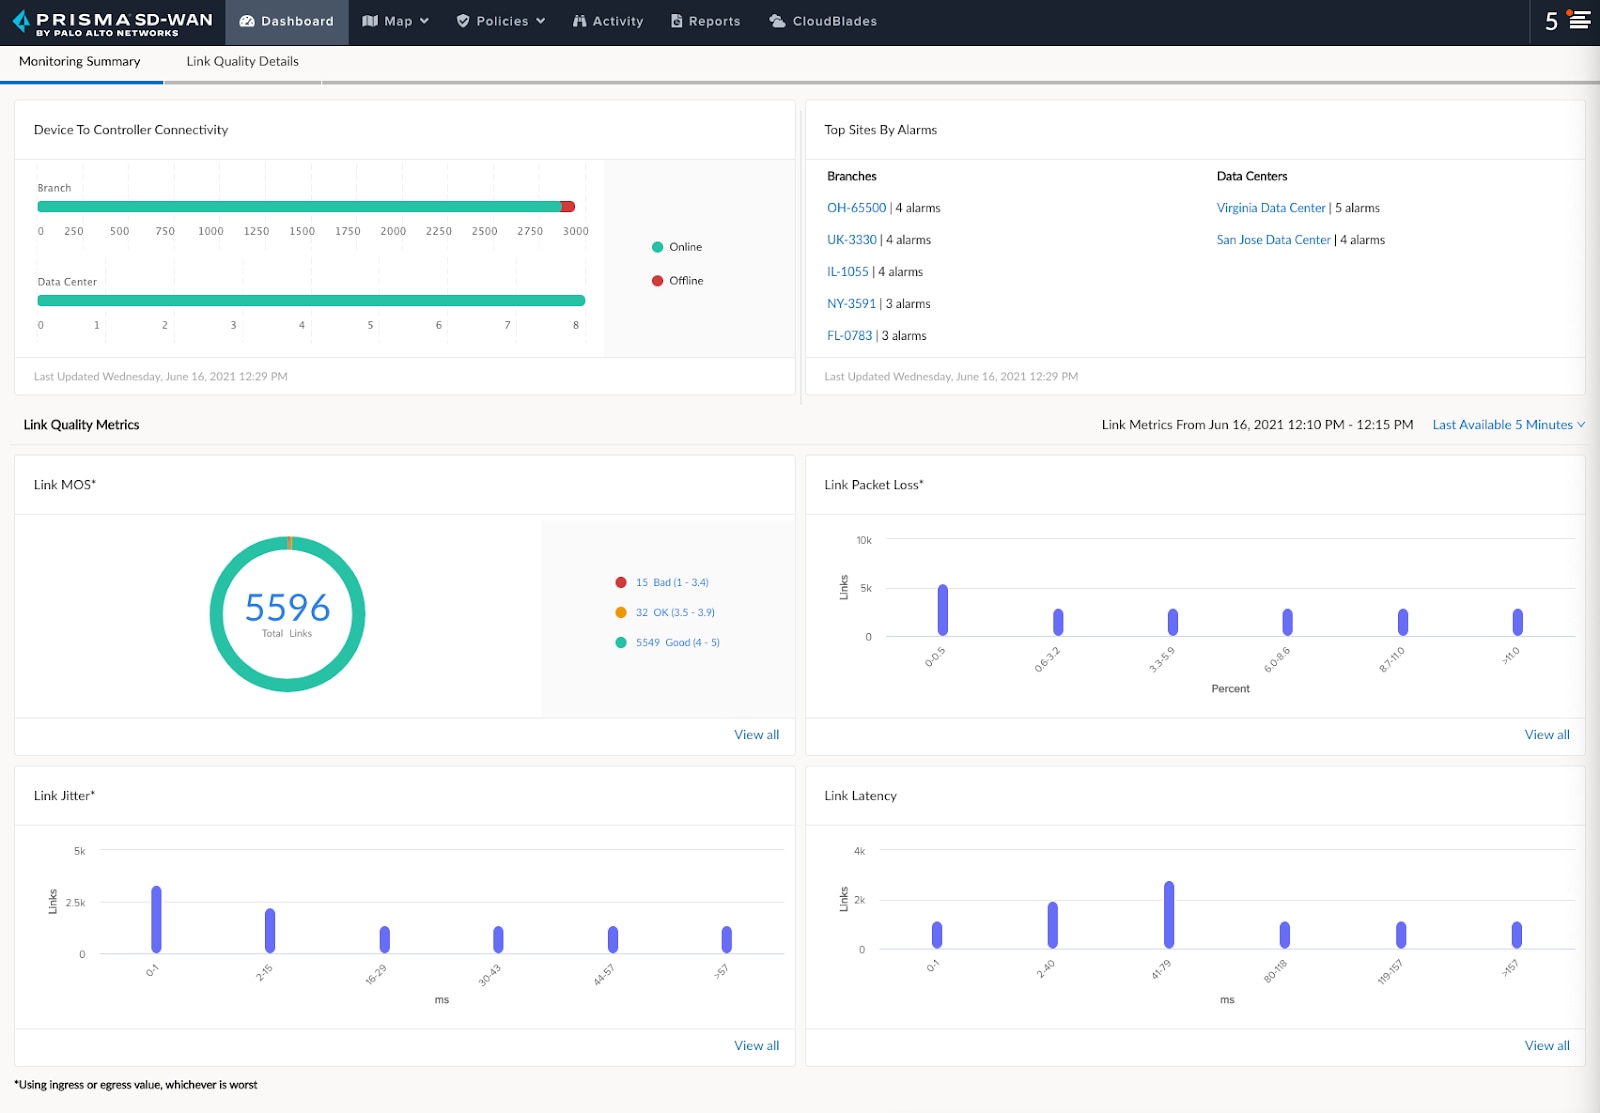Click the Prisma SD-WAN logo
This screenshot has width=1600, height=1113.
pyautogui.click(x=110, y=21)
